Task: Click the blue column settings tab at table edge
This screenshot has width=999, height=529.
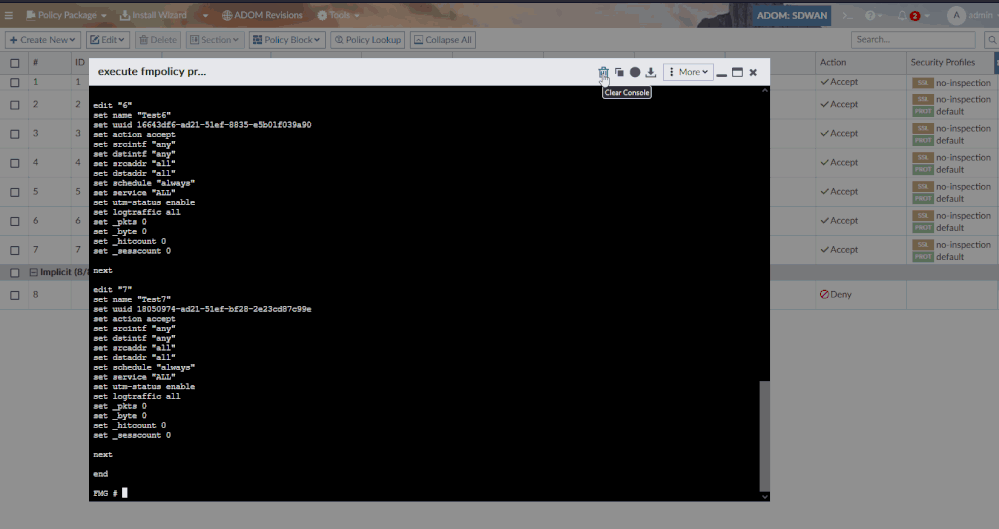Action: pos(996,62)
